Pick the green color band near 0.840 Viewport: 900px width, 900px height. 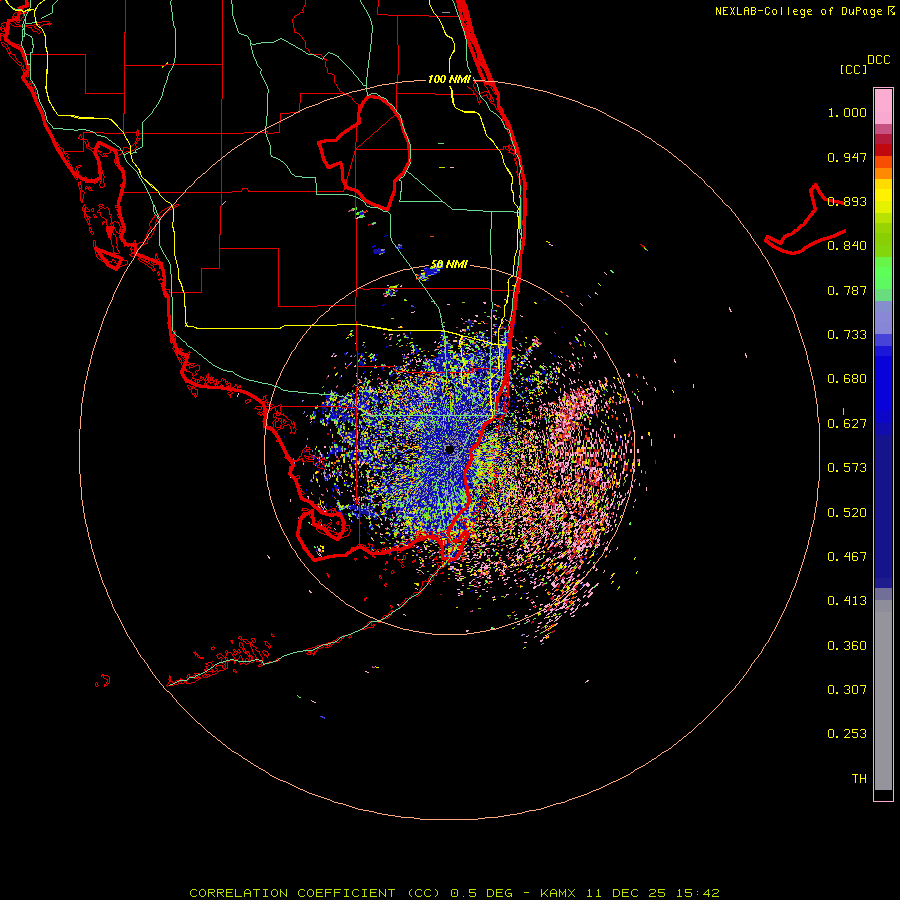[x=883, y=240]
